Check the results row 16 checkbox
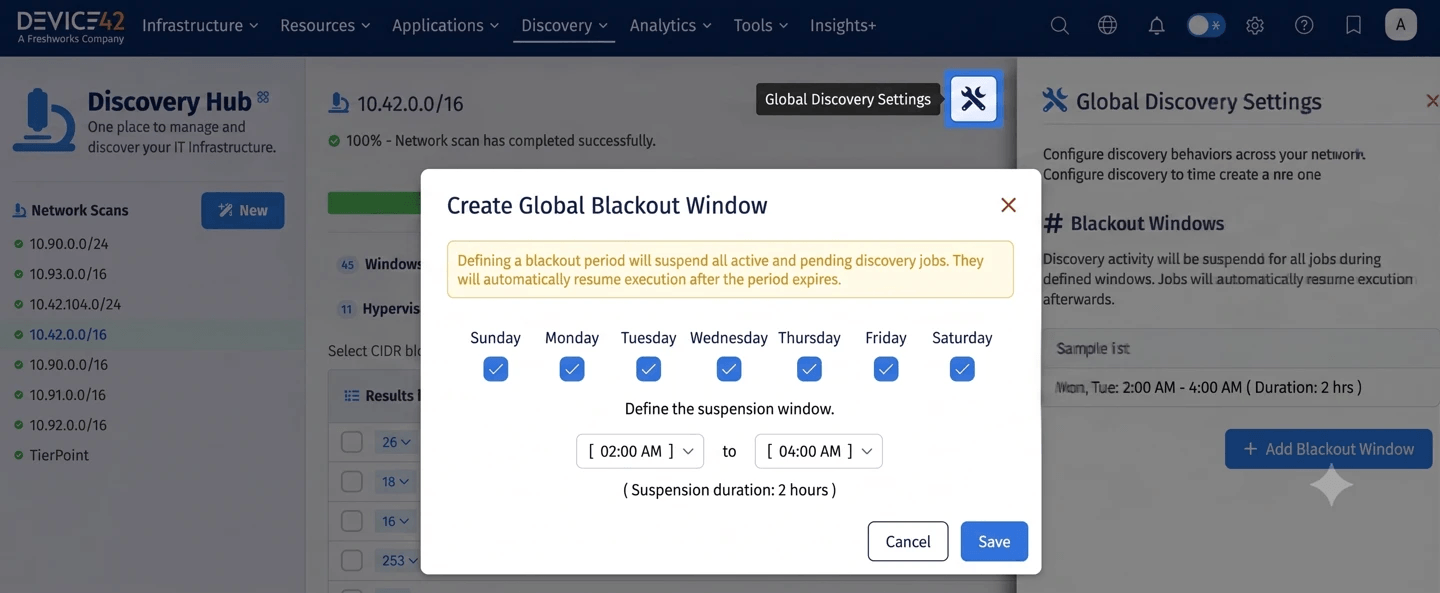This screenshot has width=1440, height=593. tap(352, 521)
